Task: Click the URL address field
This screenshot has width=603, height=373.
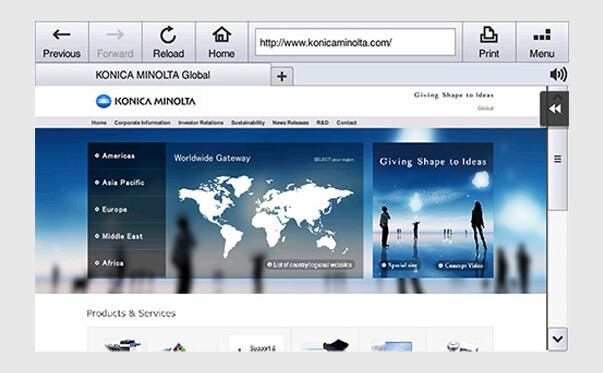Action: click(355, 42)
